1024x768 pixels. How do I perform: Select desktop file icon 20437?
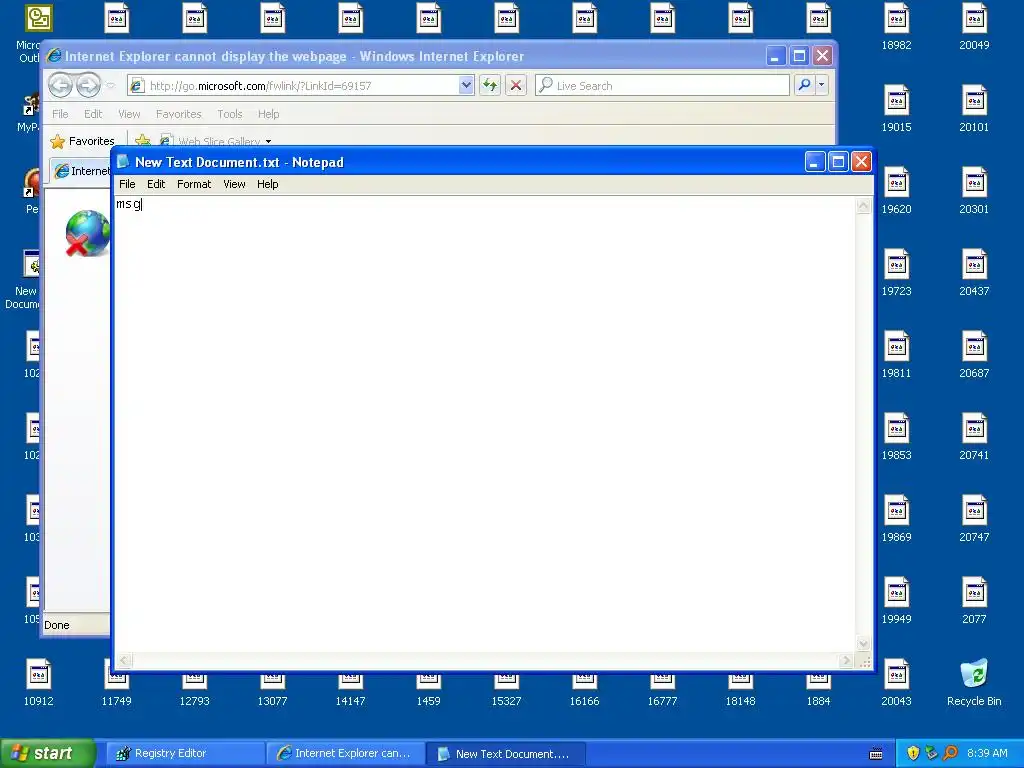pyautogui.click(x=974, y=273)
